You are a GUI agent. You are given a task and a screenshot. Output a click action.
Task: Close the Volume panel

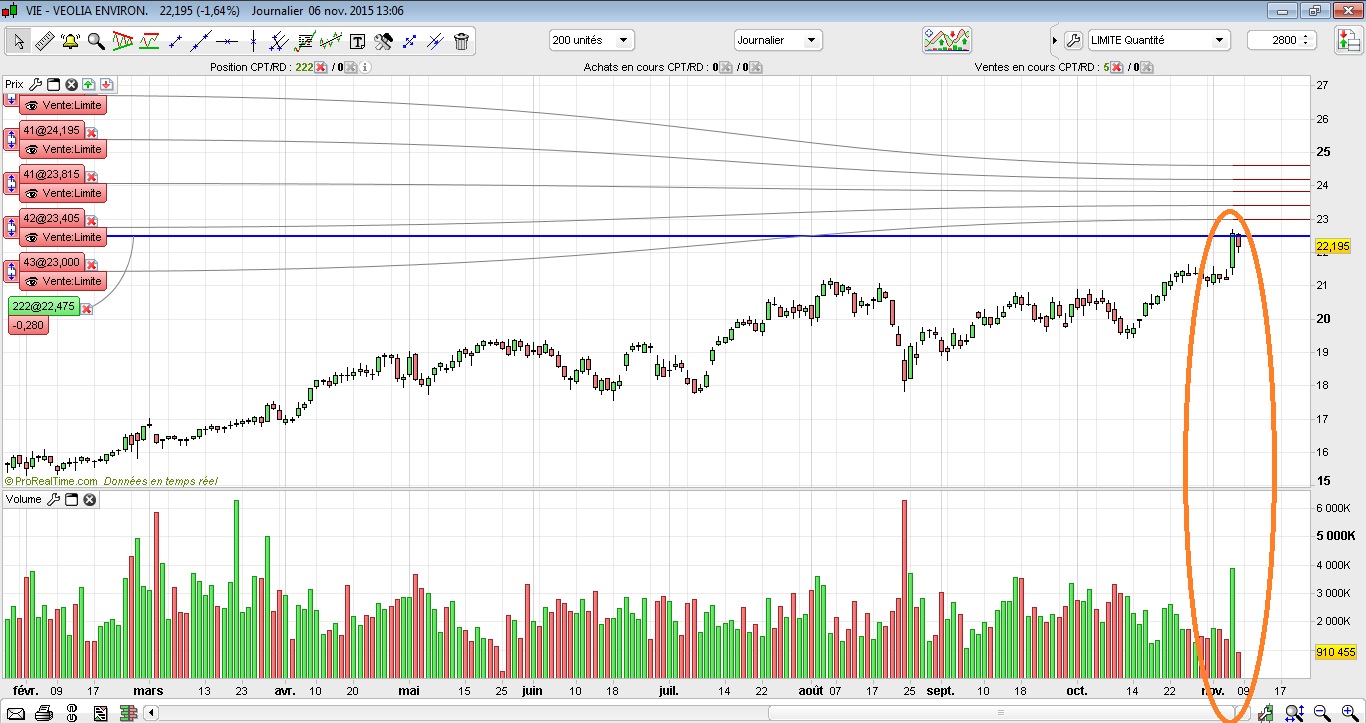point(90,499)
